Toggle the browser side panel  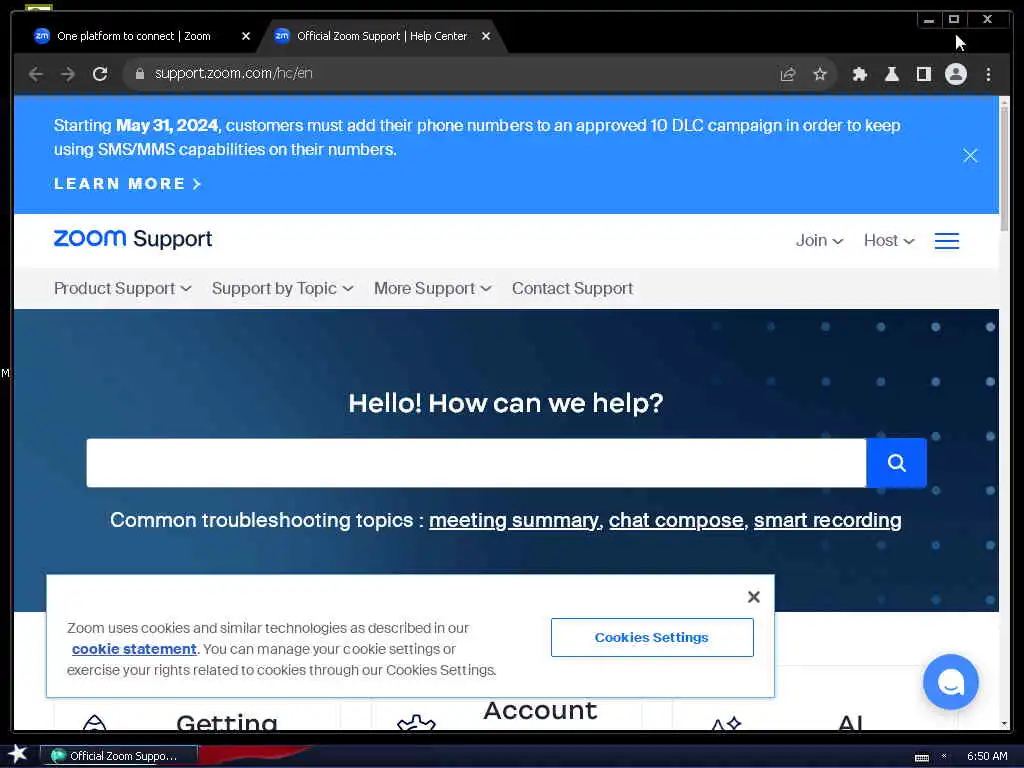(x=923, y=74)
